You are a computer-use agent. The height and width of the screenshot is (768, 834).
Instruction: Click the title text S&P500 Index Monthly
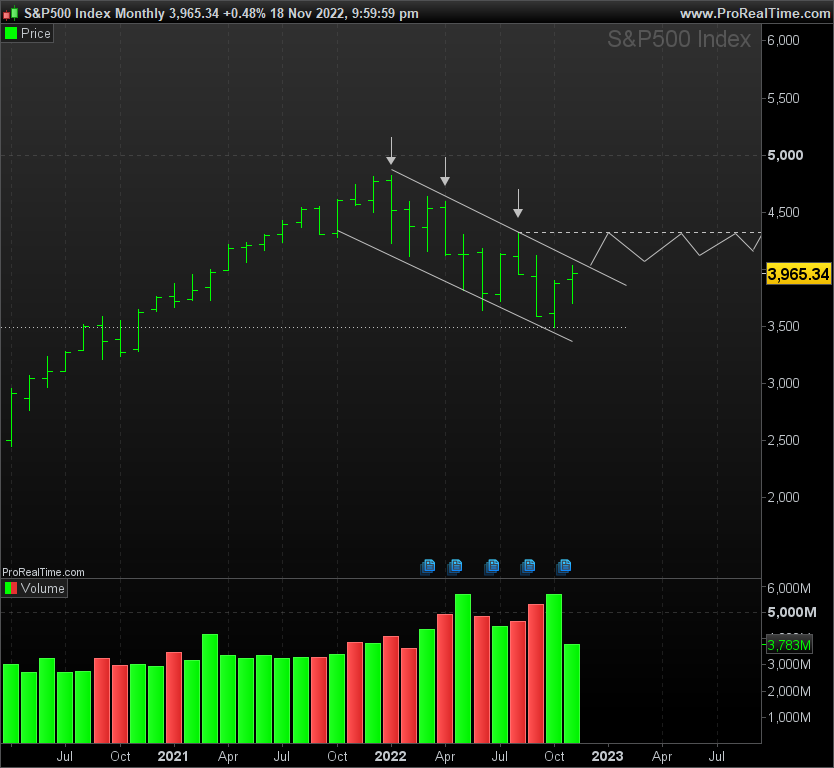click(x=94, y=13)
